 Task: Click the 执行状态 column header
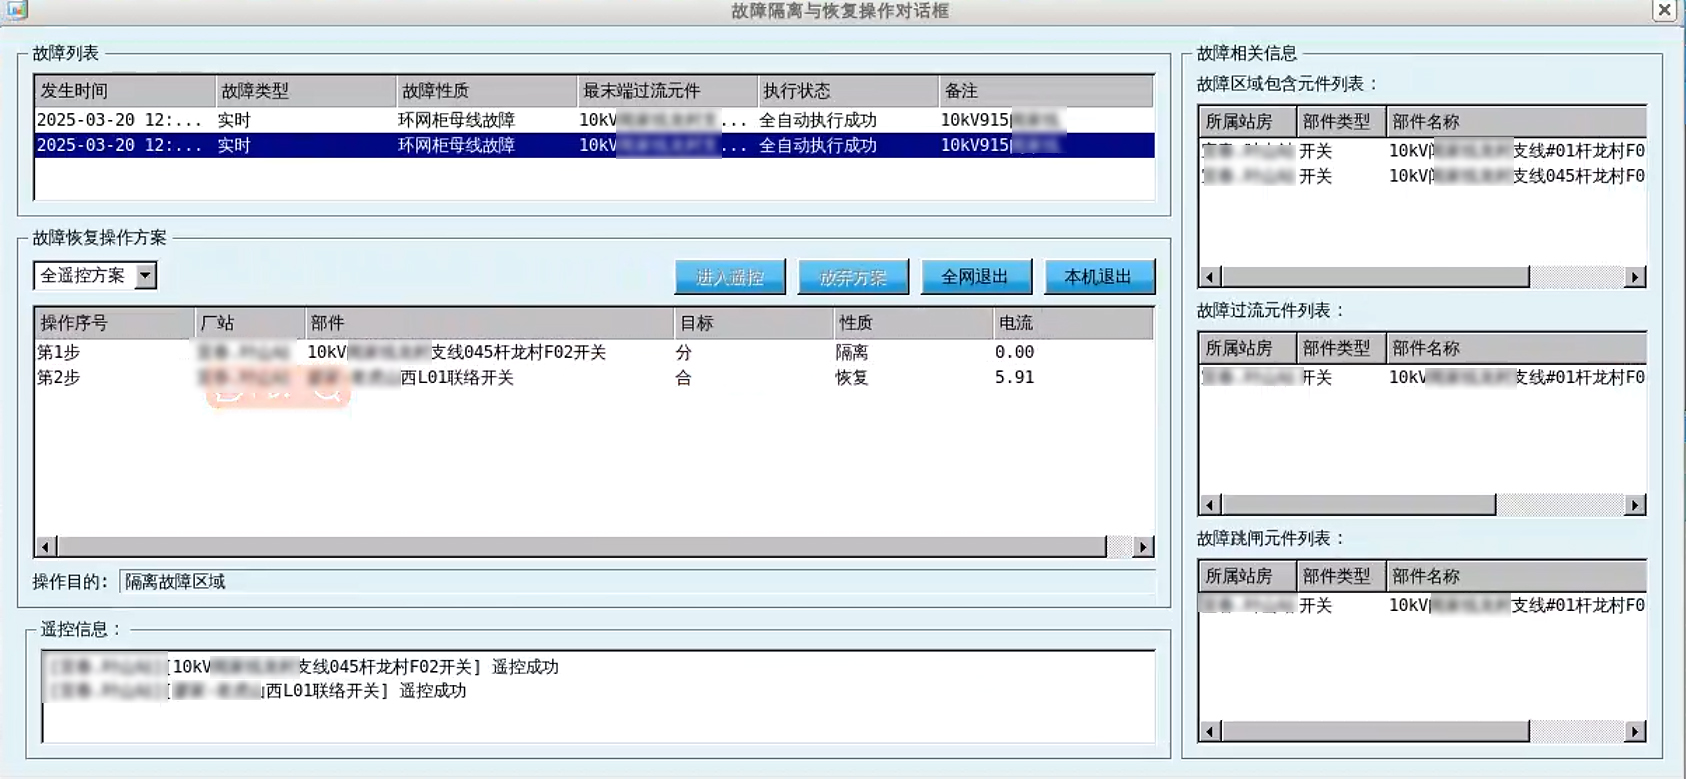[x=847, y=91]
